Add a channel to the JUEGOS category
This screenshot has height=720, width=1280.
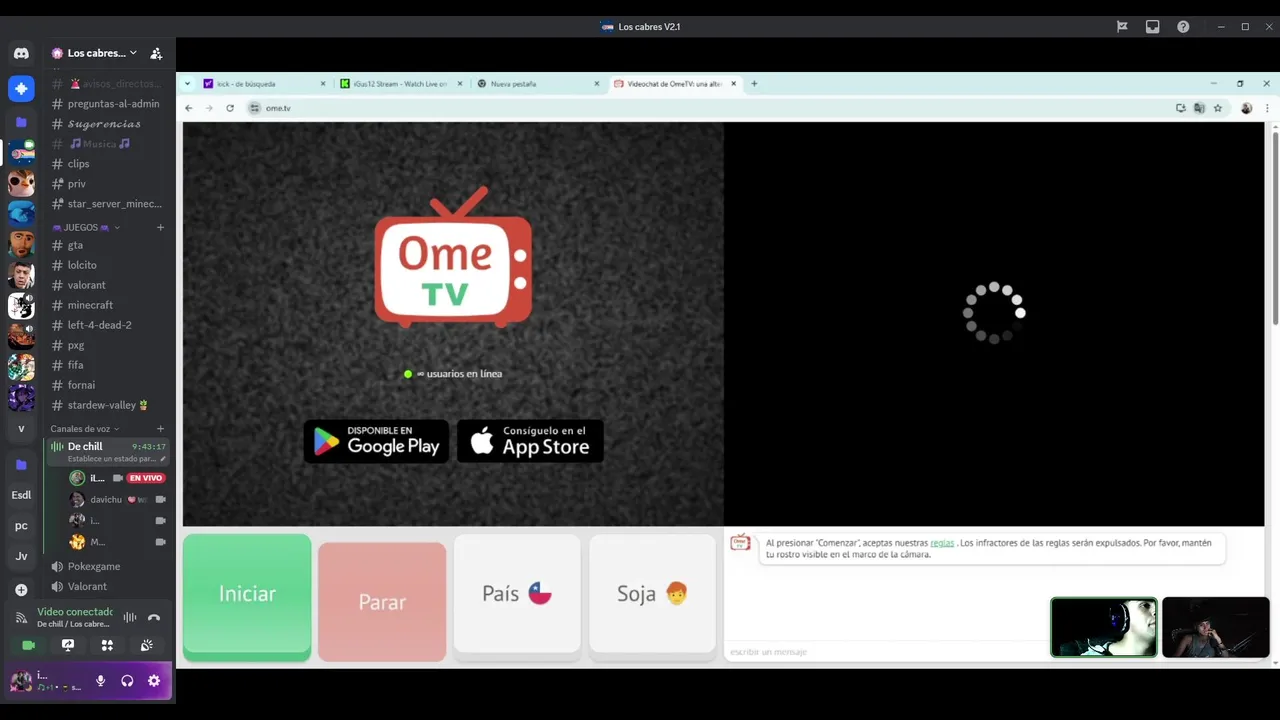(x=160, y=227)
